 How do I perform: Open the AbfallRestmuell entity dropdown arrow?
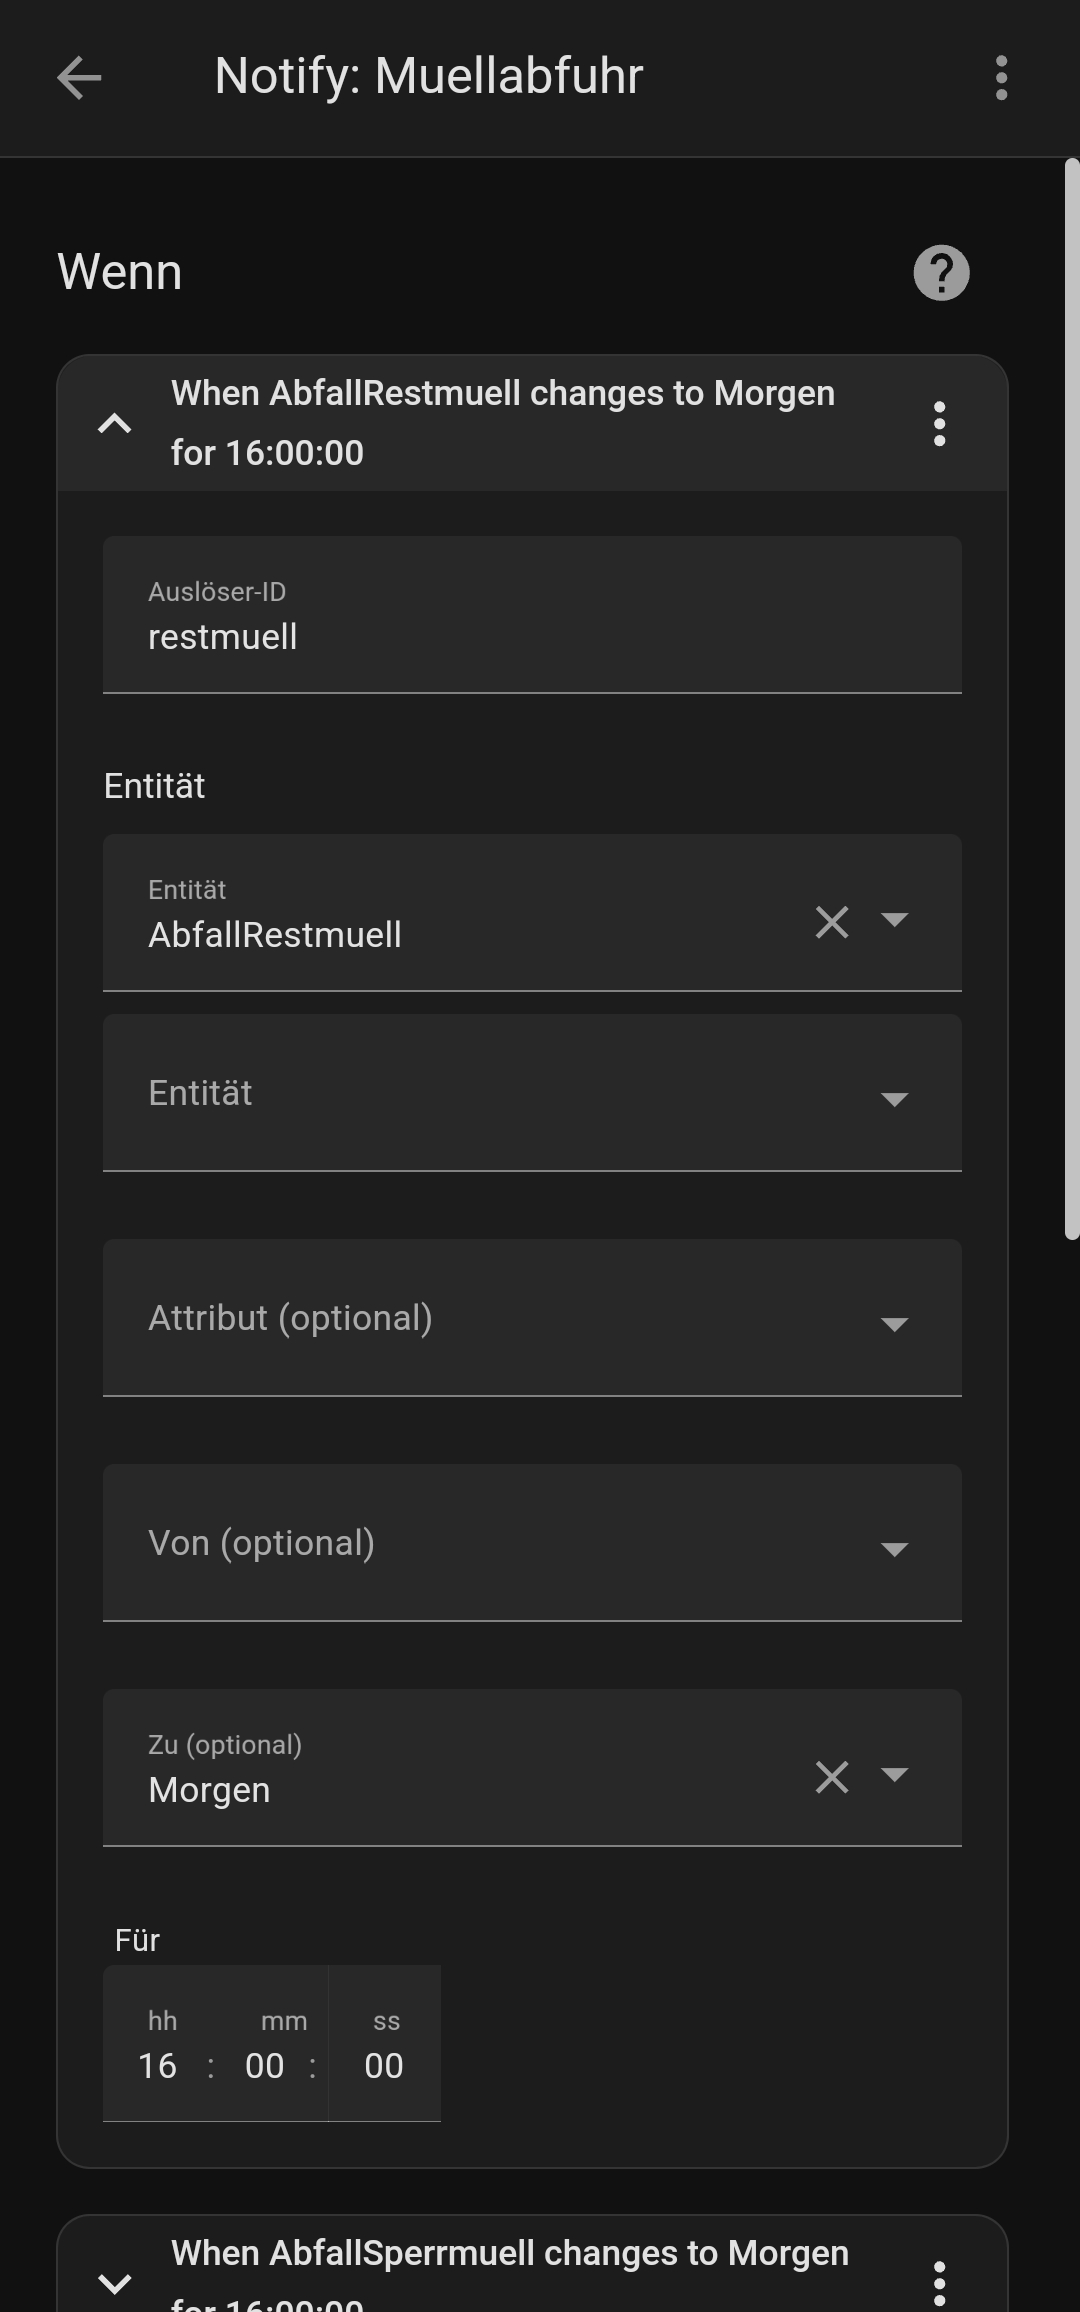coord(894,920)
